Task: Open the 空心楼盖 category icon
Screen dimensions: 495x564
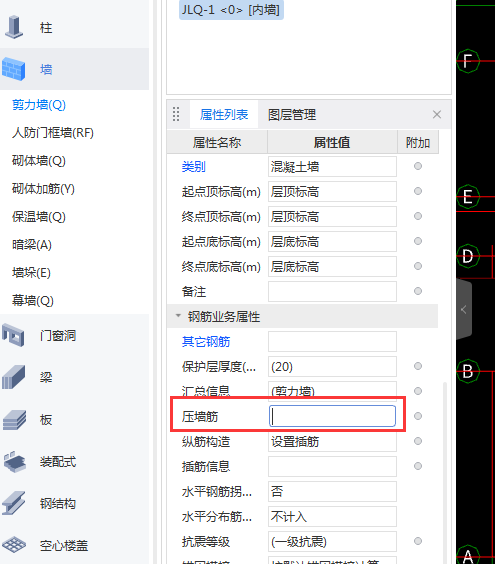Action: 14,545
